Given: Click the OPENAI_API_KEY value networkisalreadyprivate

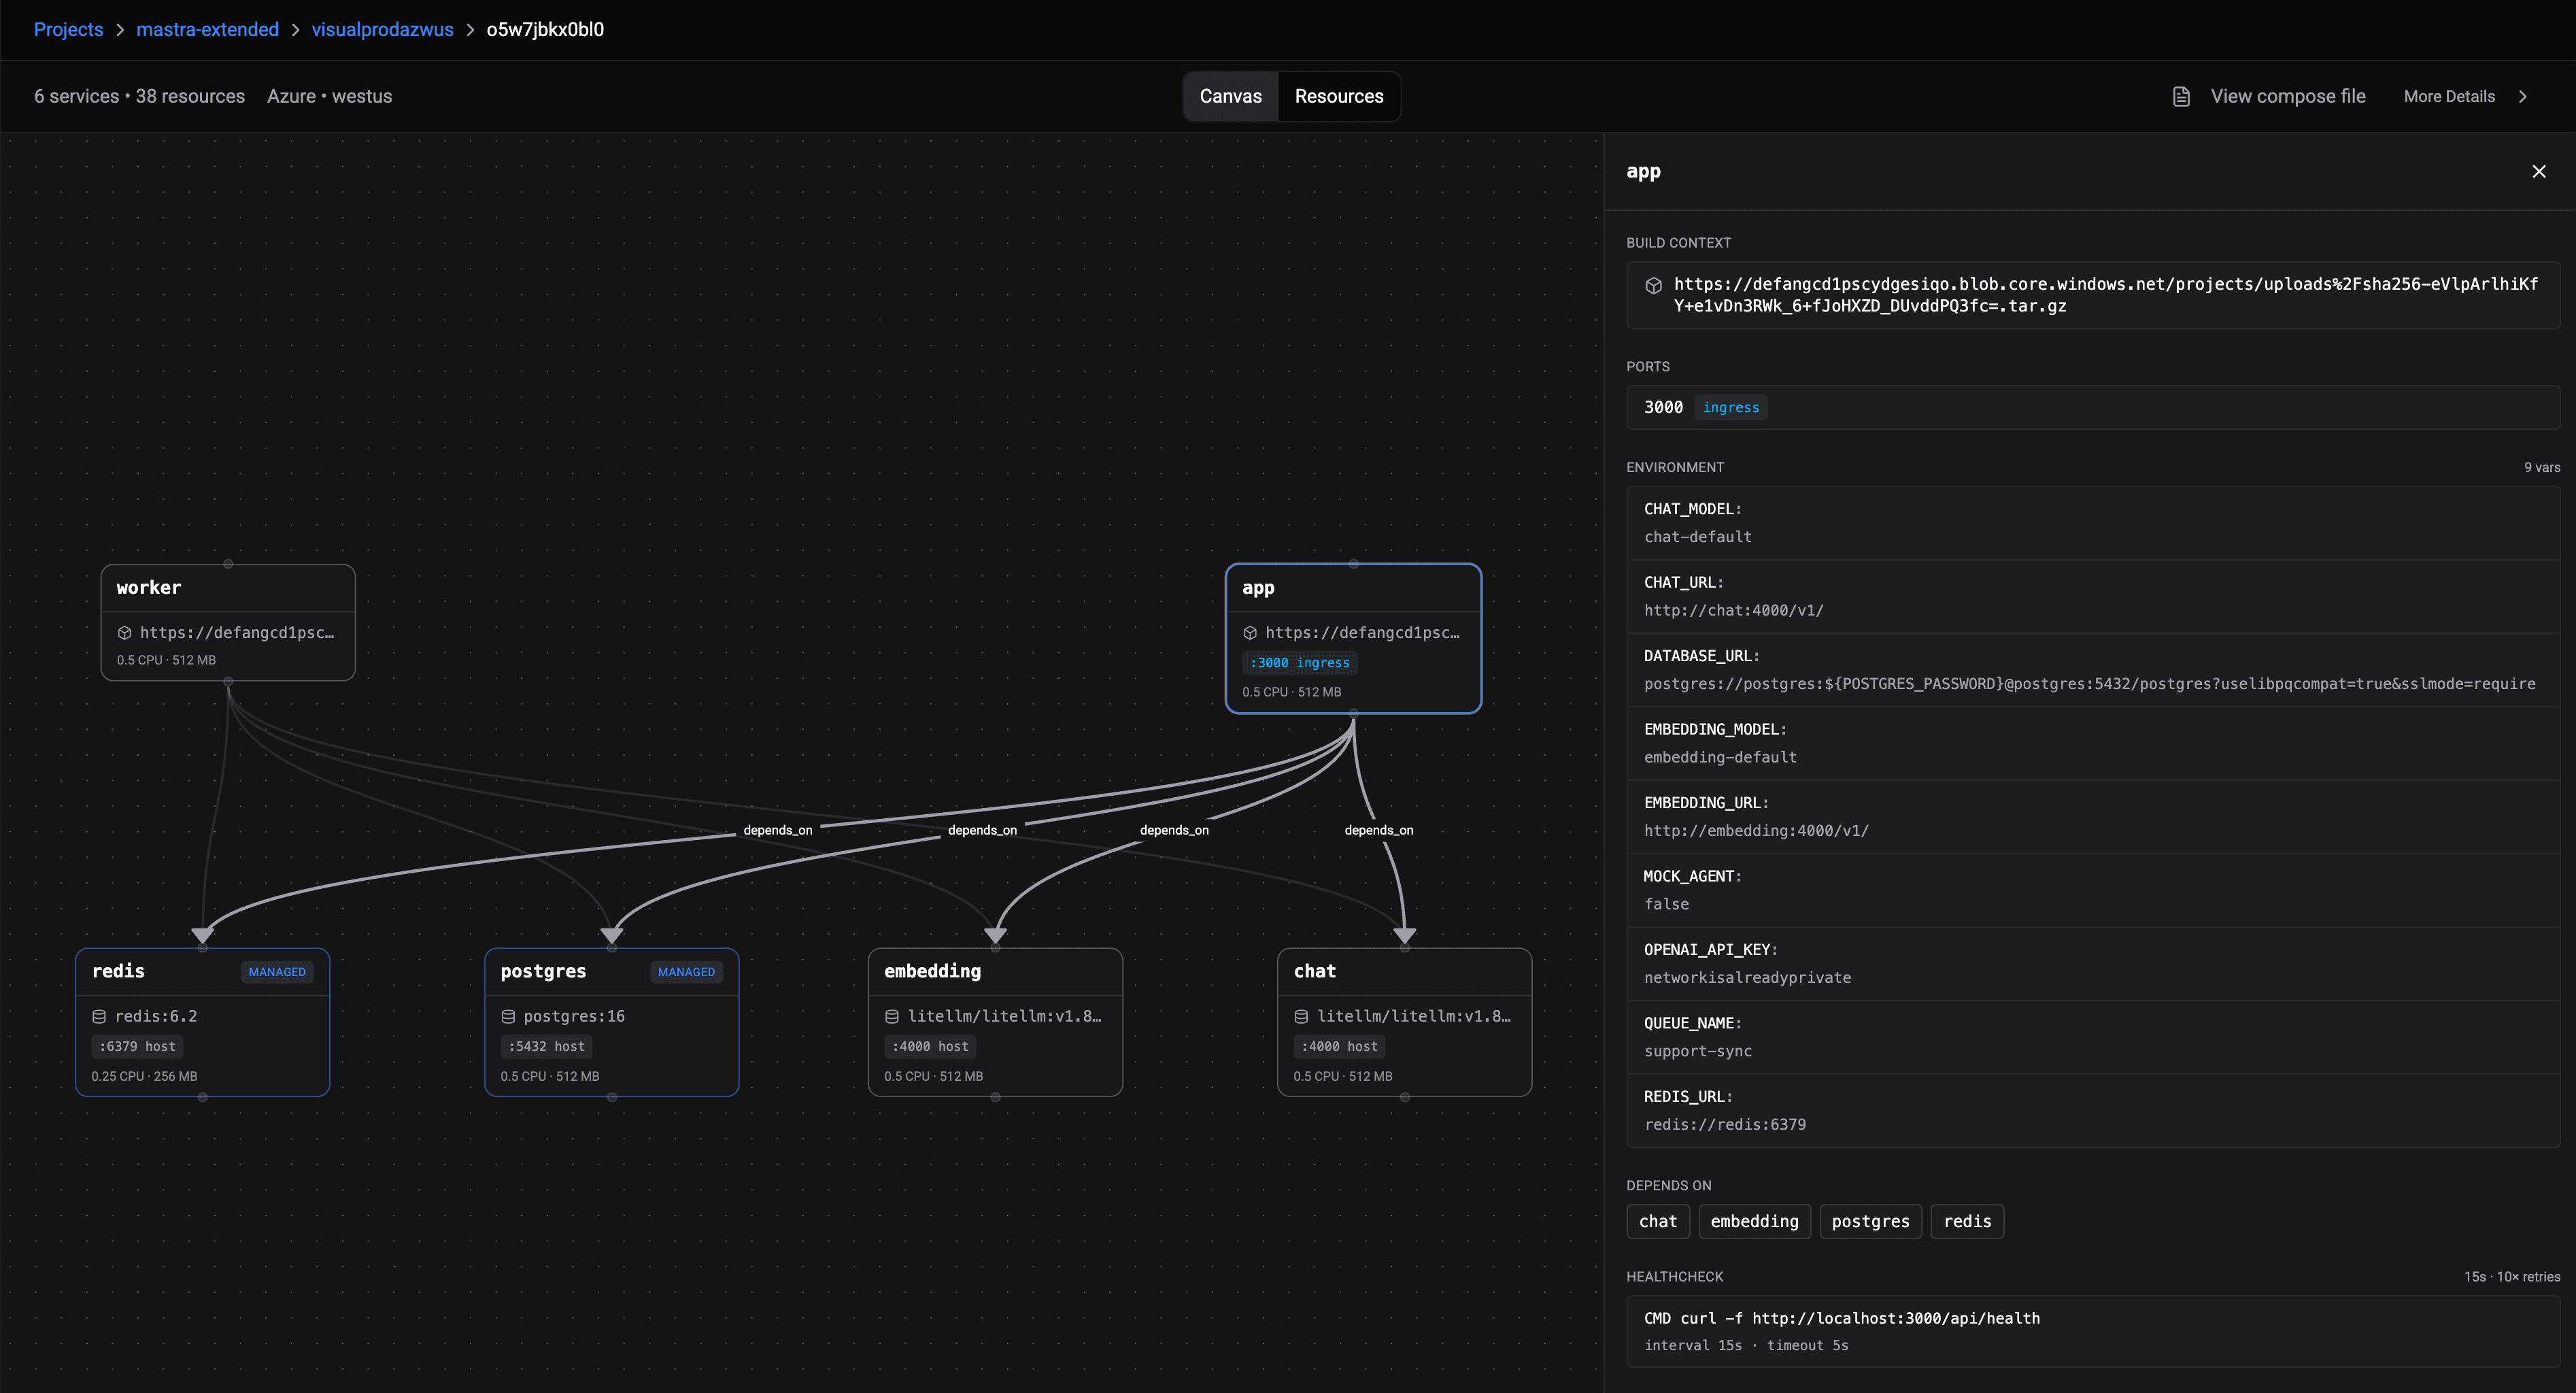Looking at the screenshot, I should tap(1747, 978).
